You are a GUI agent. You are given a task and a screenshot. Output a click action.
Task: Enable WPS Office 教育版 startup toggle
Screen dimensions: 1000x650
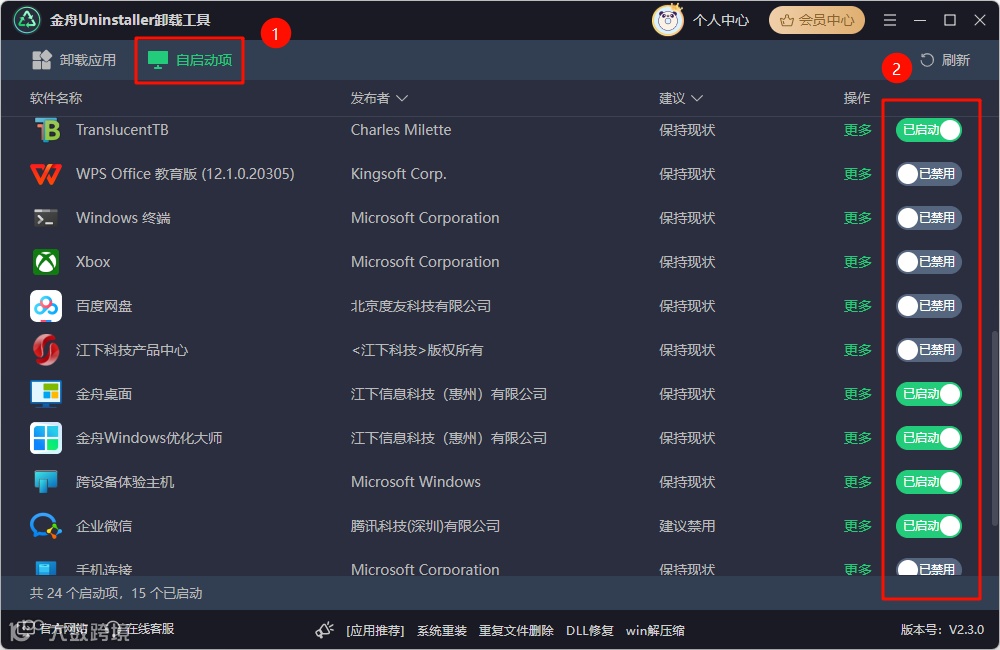pos(929,174)
